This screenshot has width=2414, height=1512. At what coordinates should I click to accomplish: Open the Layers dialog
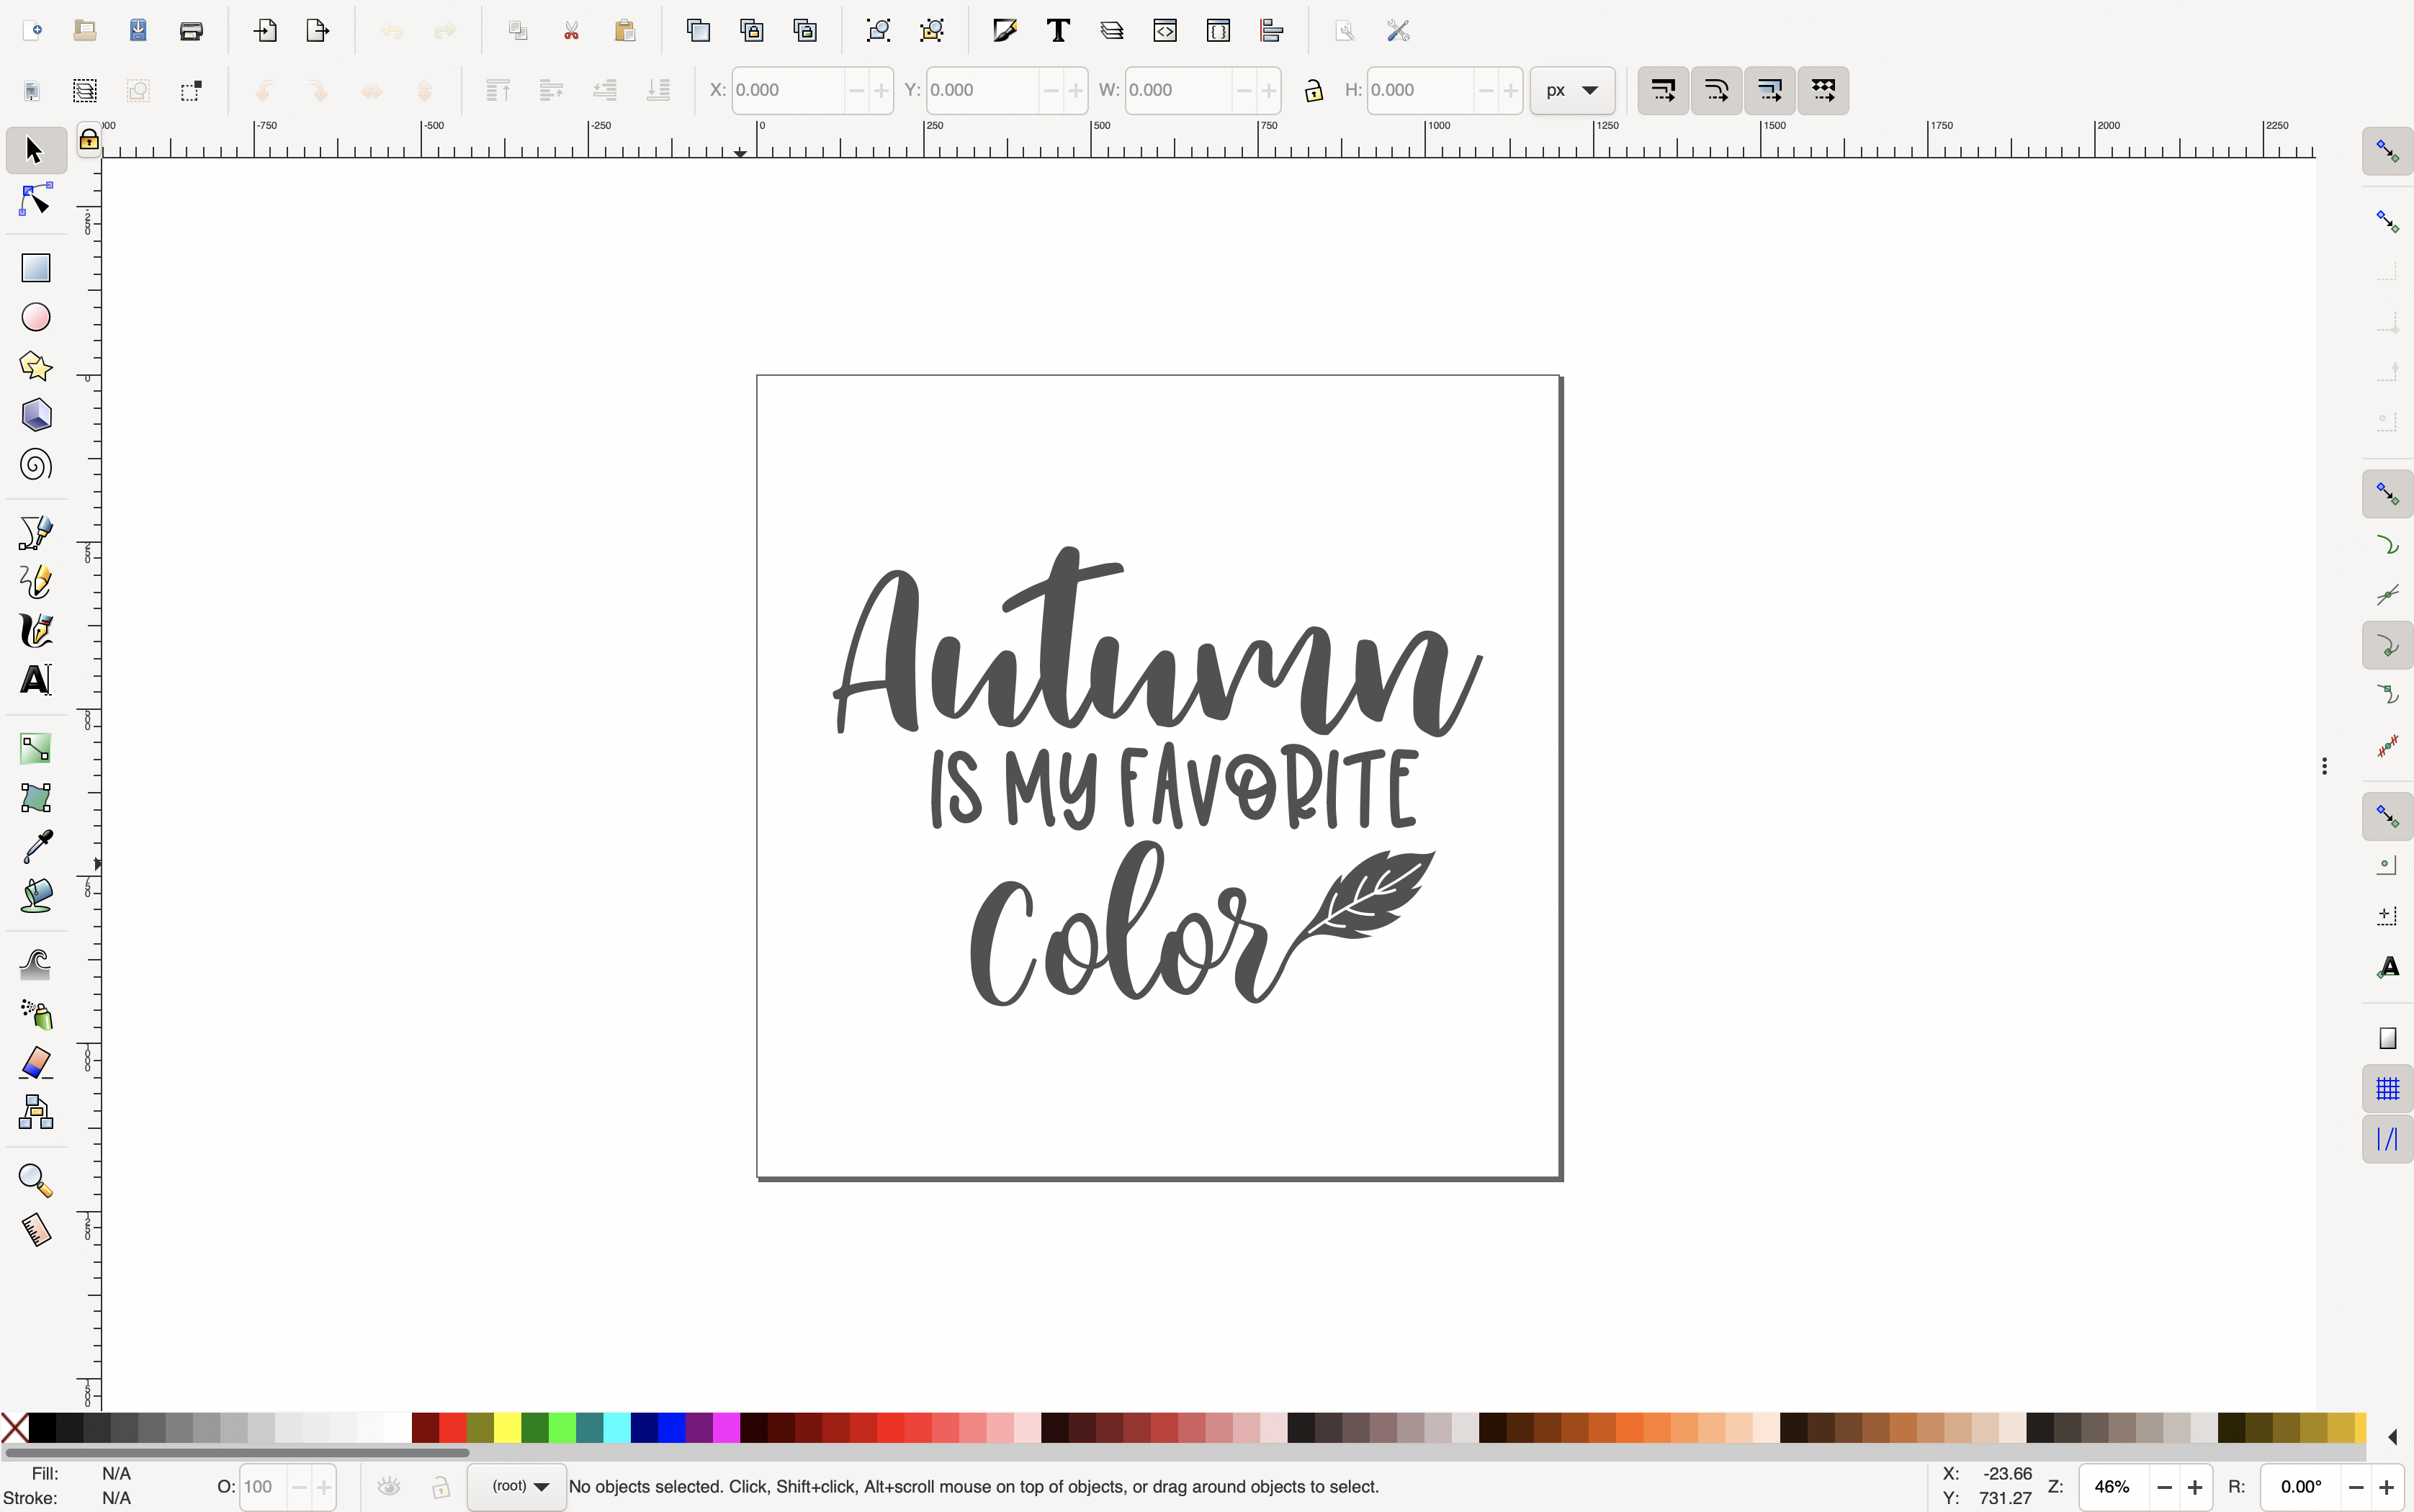1112,30
